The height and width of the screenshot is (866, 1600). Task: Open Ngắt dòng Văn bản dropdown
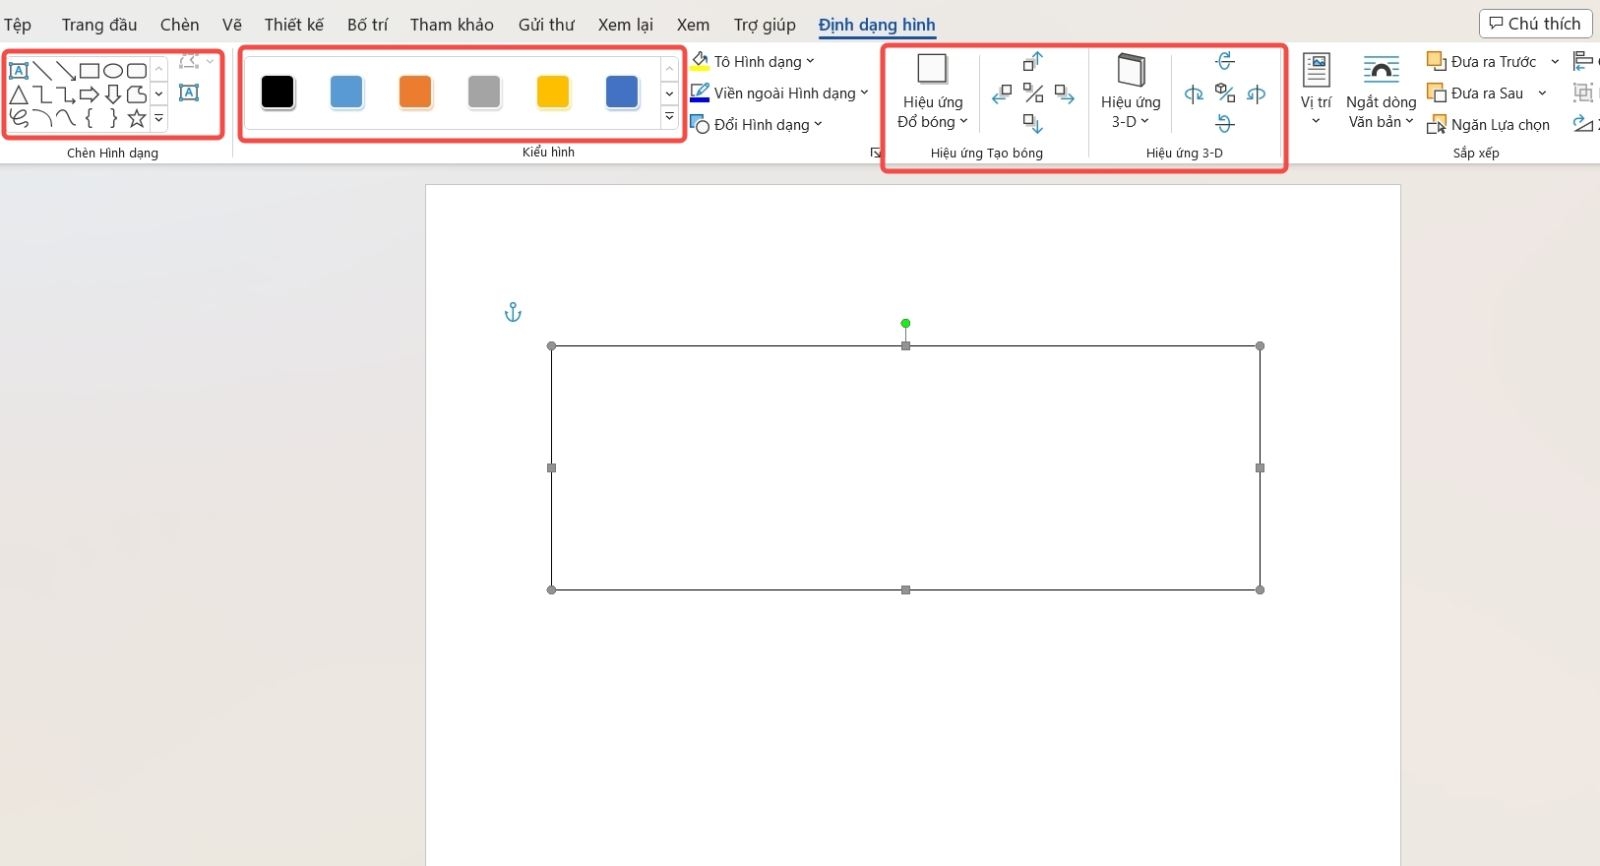[1381, 92]
